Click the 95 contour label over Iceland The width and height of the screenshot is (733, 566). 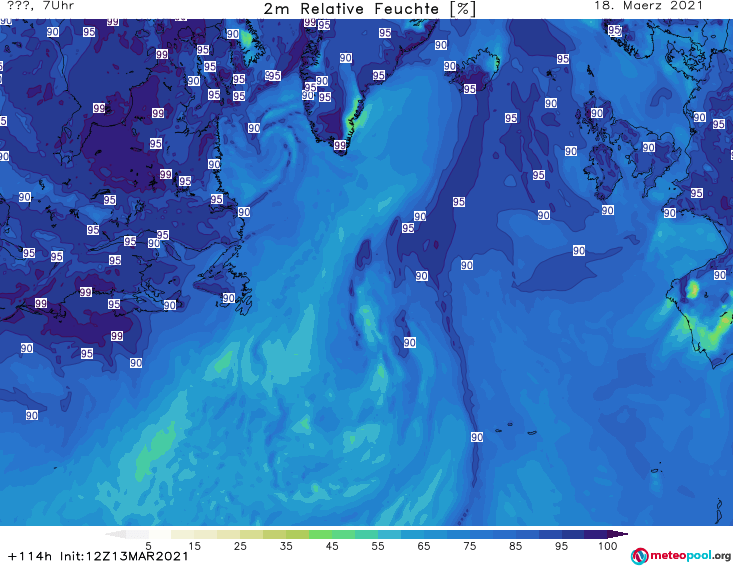tap(470, 89)
